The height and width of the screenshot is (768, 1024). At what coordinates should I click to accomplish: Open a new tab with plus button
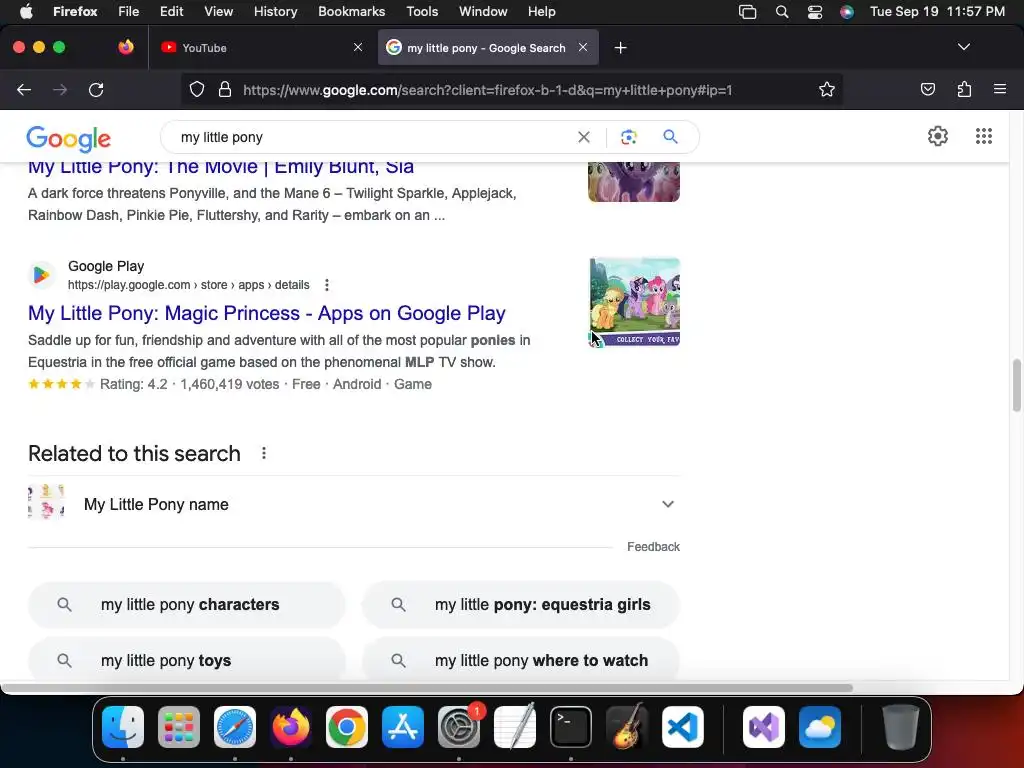pos(620,48)
